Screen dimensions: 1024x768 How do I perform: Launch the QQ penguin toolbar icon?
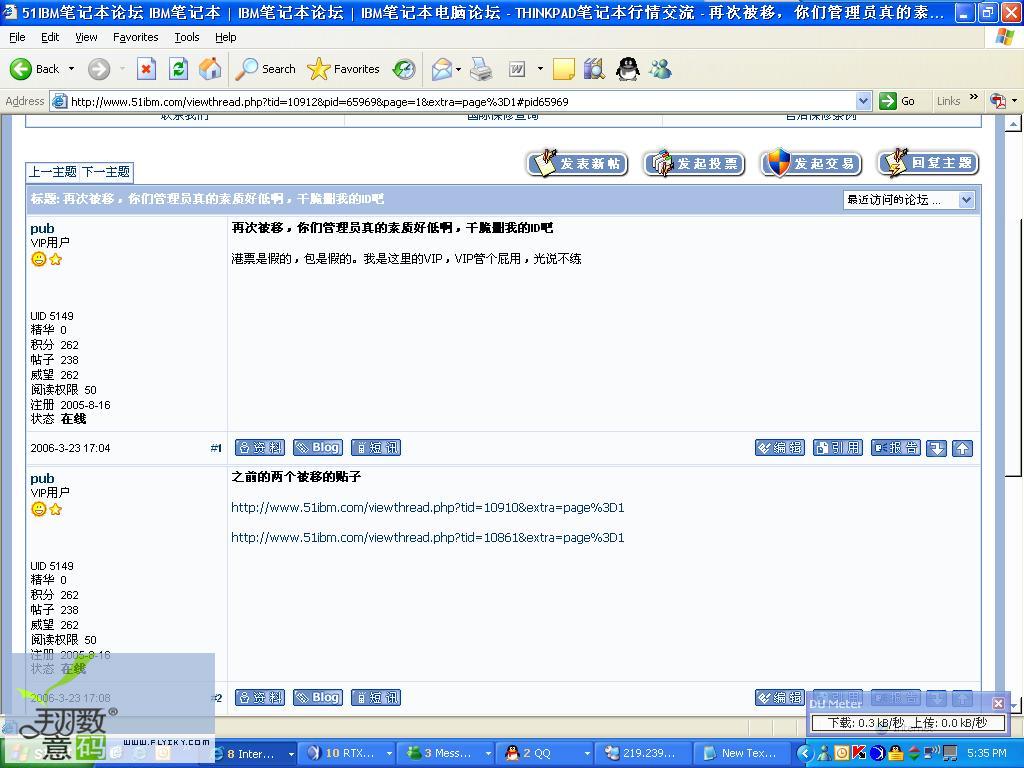coord(628,69)
